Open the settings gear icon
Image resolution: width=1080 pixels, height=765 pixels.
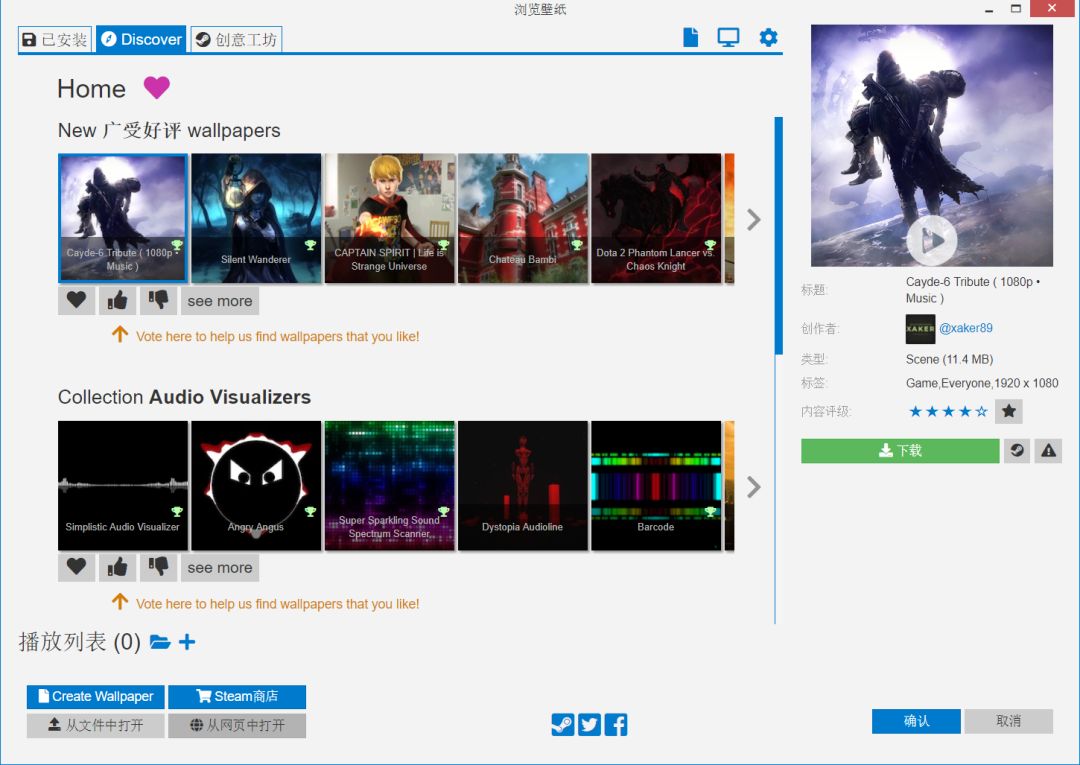768,38
